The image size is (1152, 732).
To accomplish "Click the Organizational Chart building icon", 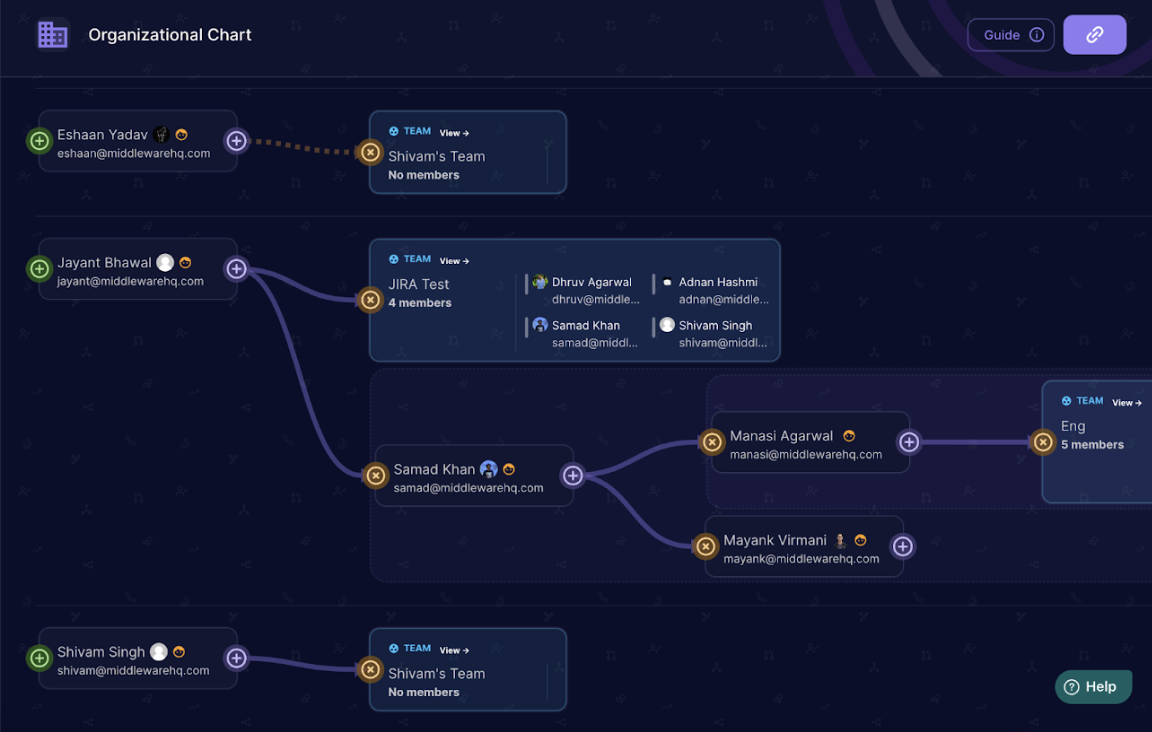I will click(52, 35).
